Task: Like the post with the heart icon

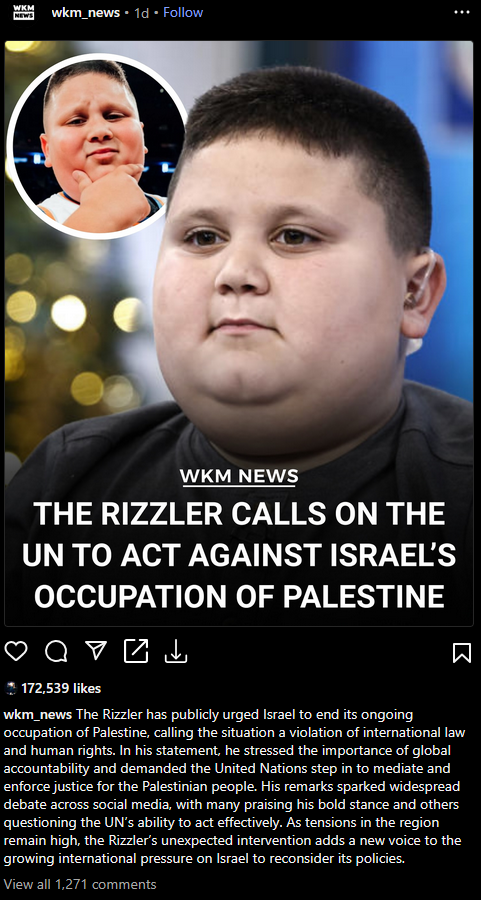Action: point(16,651)
